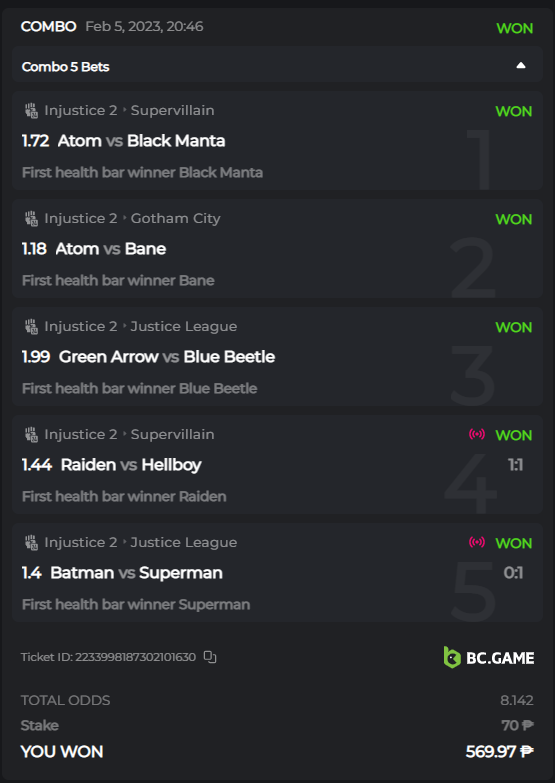Open the Green Arrow vs Blue Beetle match
This screenshot has width=555, height=783.
pos(167,357)
